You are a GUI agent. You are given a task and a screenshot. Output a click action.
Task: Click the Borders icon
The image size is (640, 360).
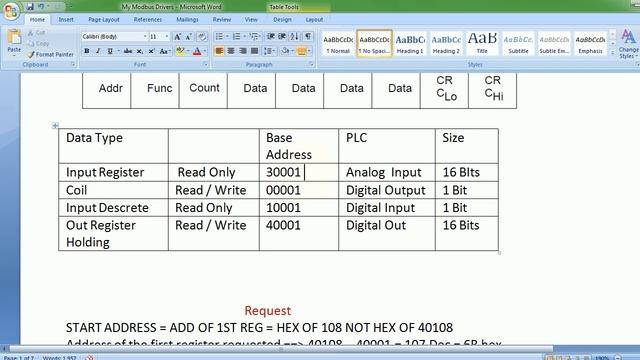[302, 51]
